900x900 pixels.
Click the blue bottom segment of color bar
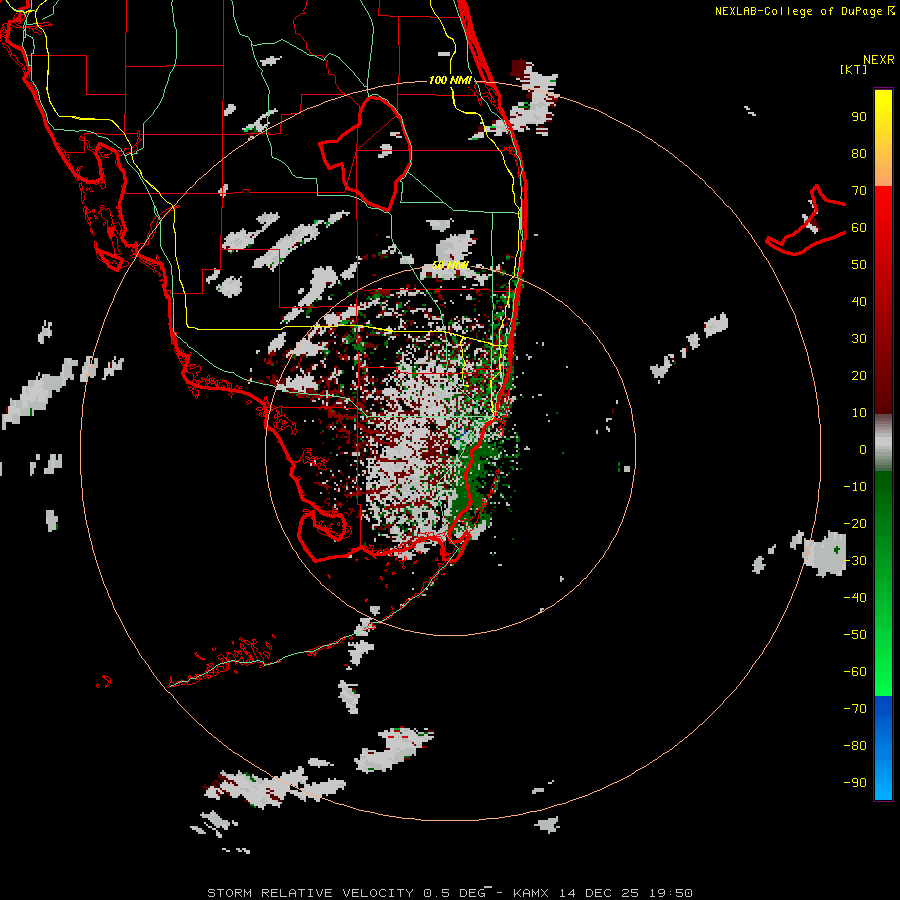pyautogui.click(x=883, y=748)
